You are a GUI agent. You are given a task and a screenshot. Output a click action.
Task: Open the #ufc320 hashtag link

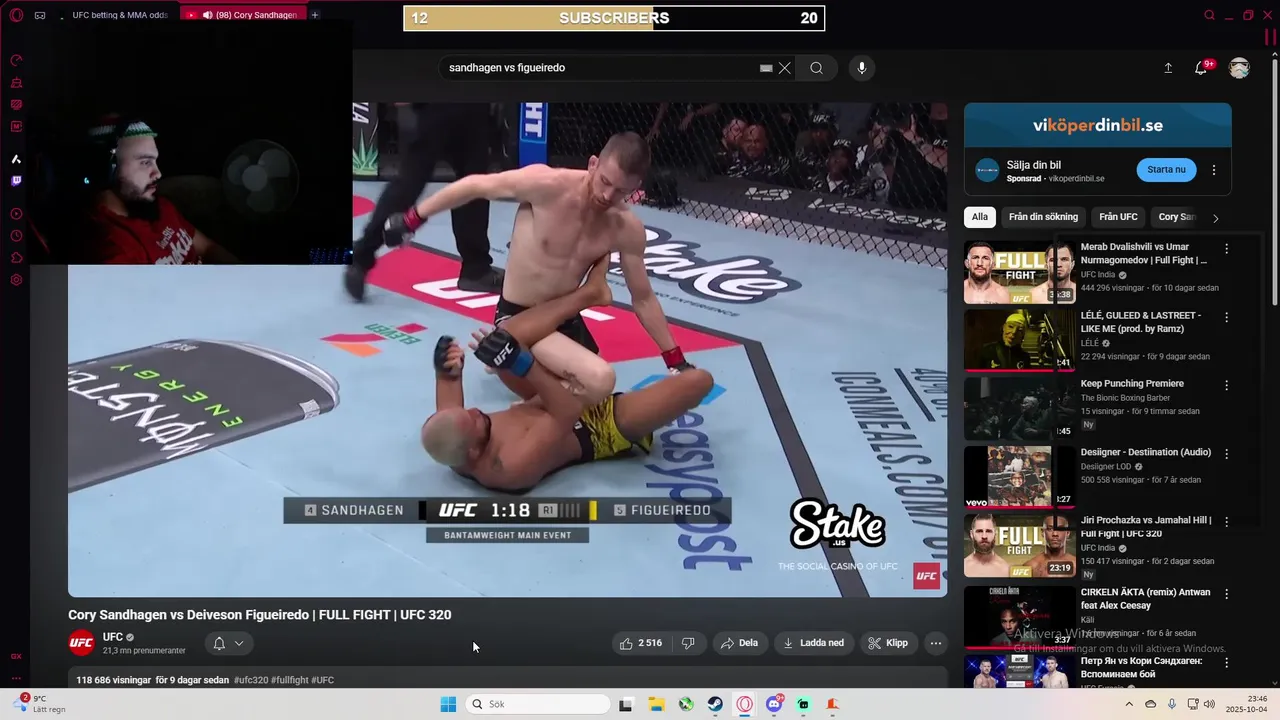[x=251, y=680]
